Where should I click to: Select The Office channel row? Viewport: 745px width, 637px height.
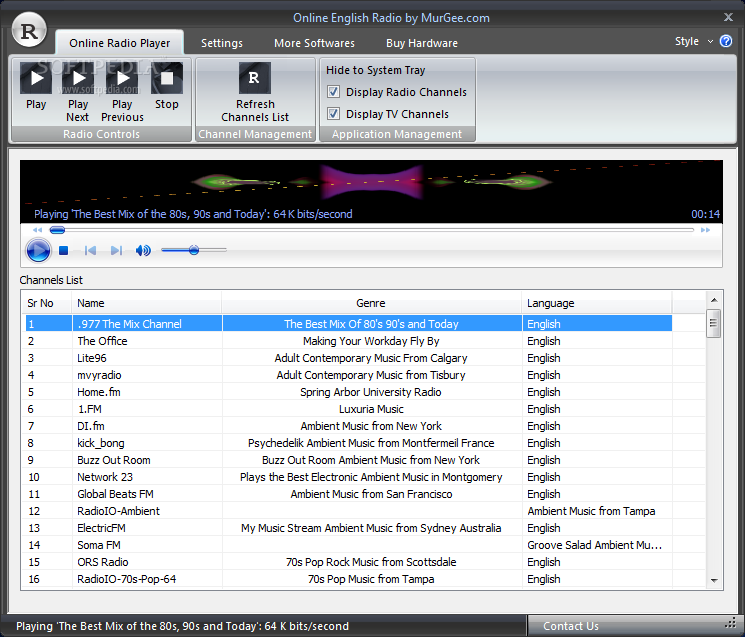(348, 341)
